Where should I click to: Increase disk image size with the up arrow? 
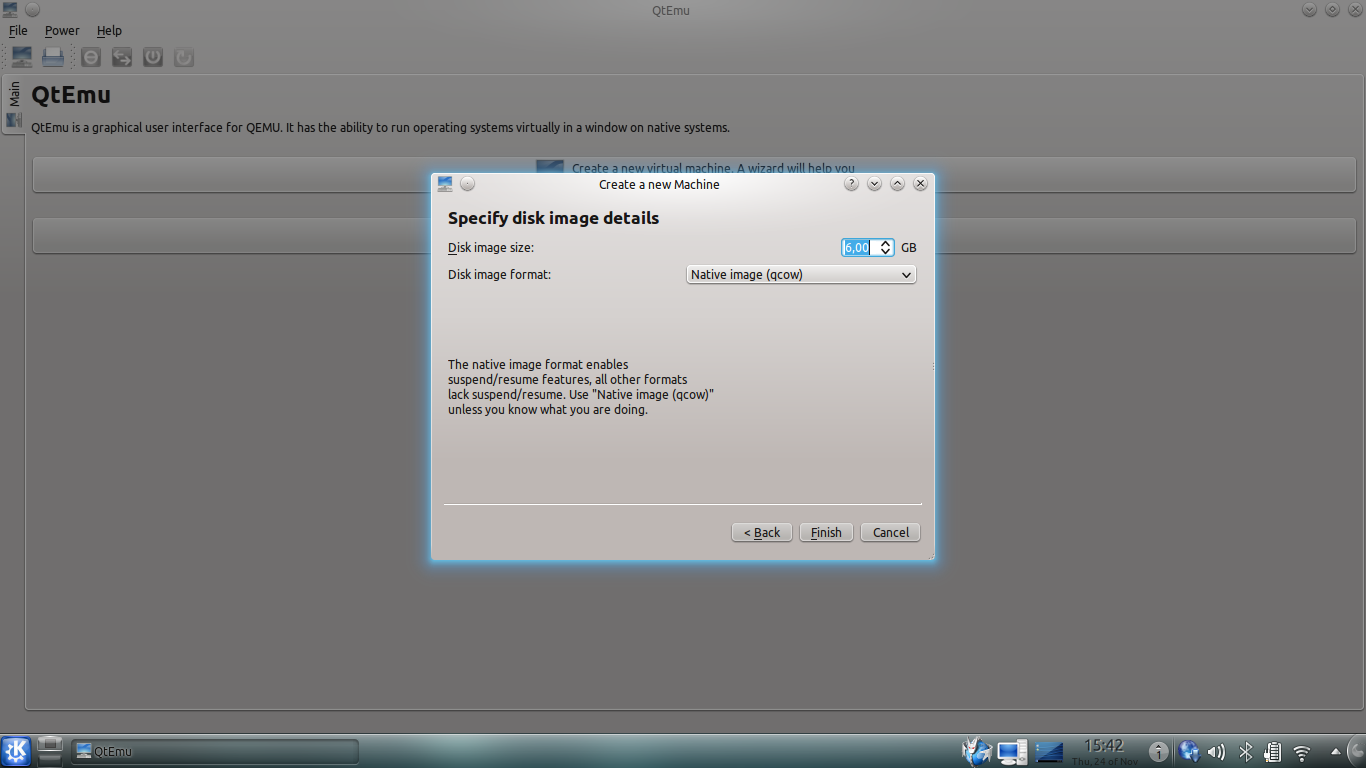(885, 243)
